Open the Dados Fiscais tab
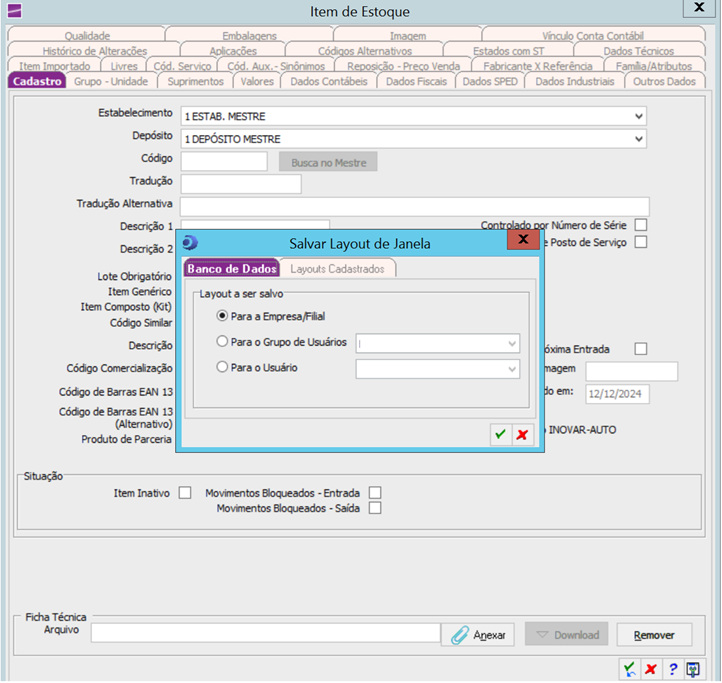 coord(417,81)
